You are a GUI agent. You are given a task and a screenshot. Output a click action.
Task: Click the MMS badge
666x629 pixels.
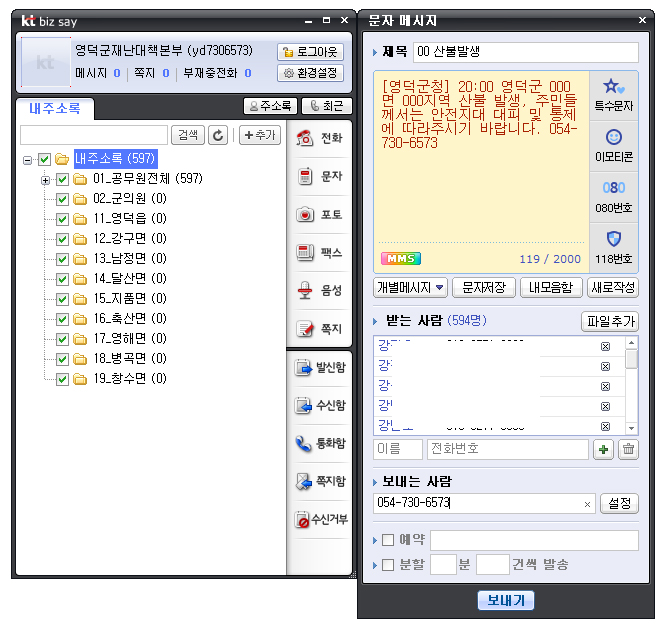coord(401,258)
